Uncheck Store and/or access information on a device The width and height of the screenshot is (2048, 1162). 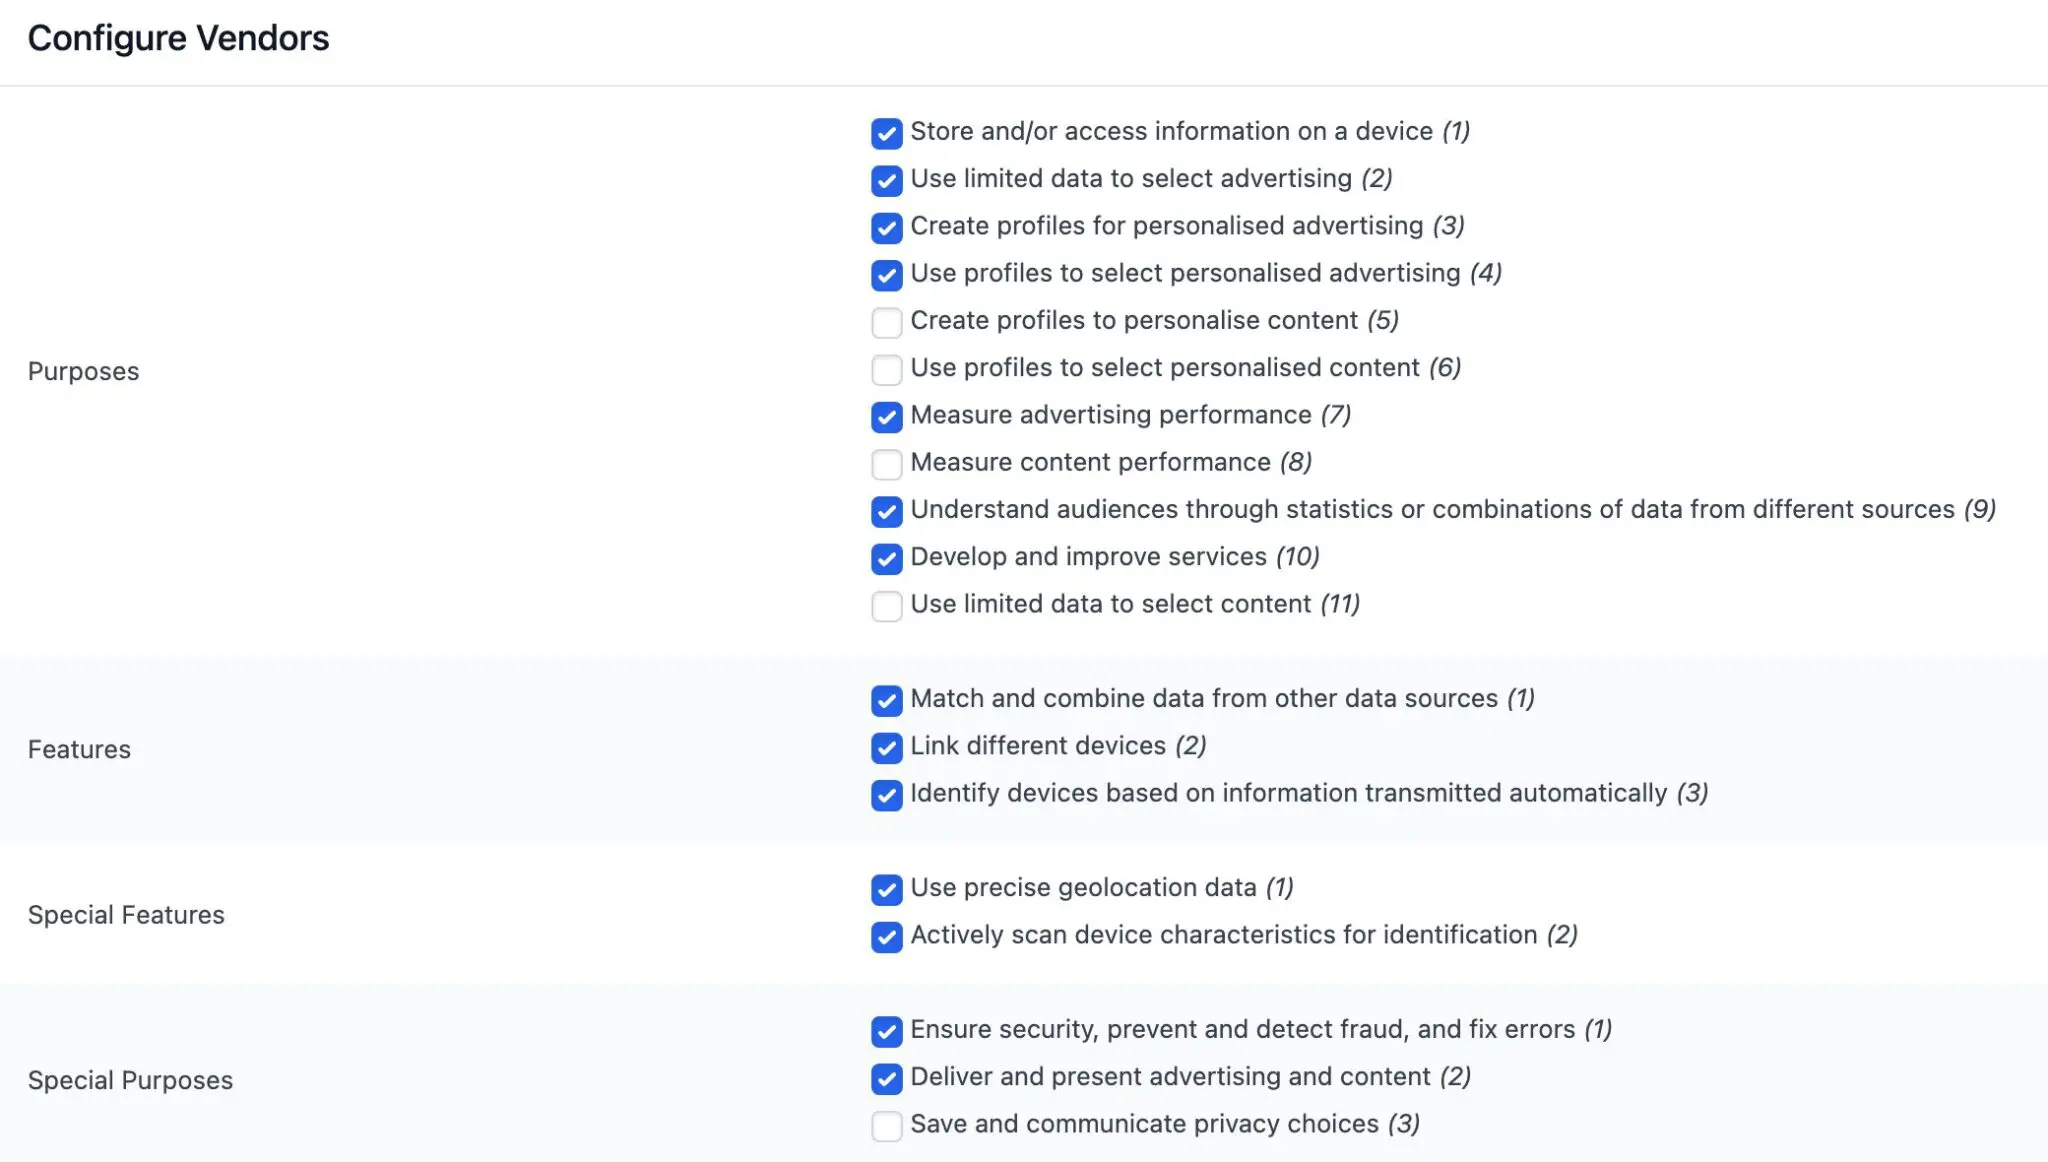pyautogui.click(x=886, y=133)
